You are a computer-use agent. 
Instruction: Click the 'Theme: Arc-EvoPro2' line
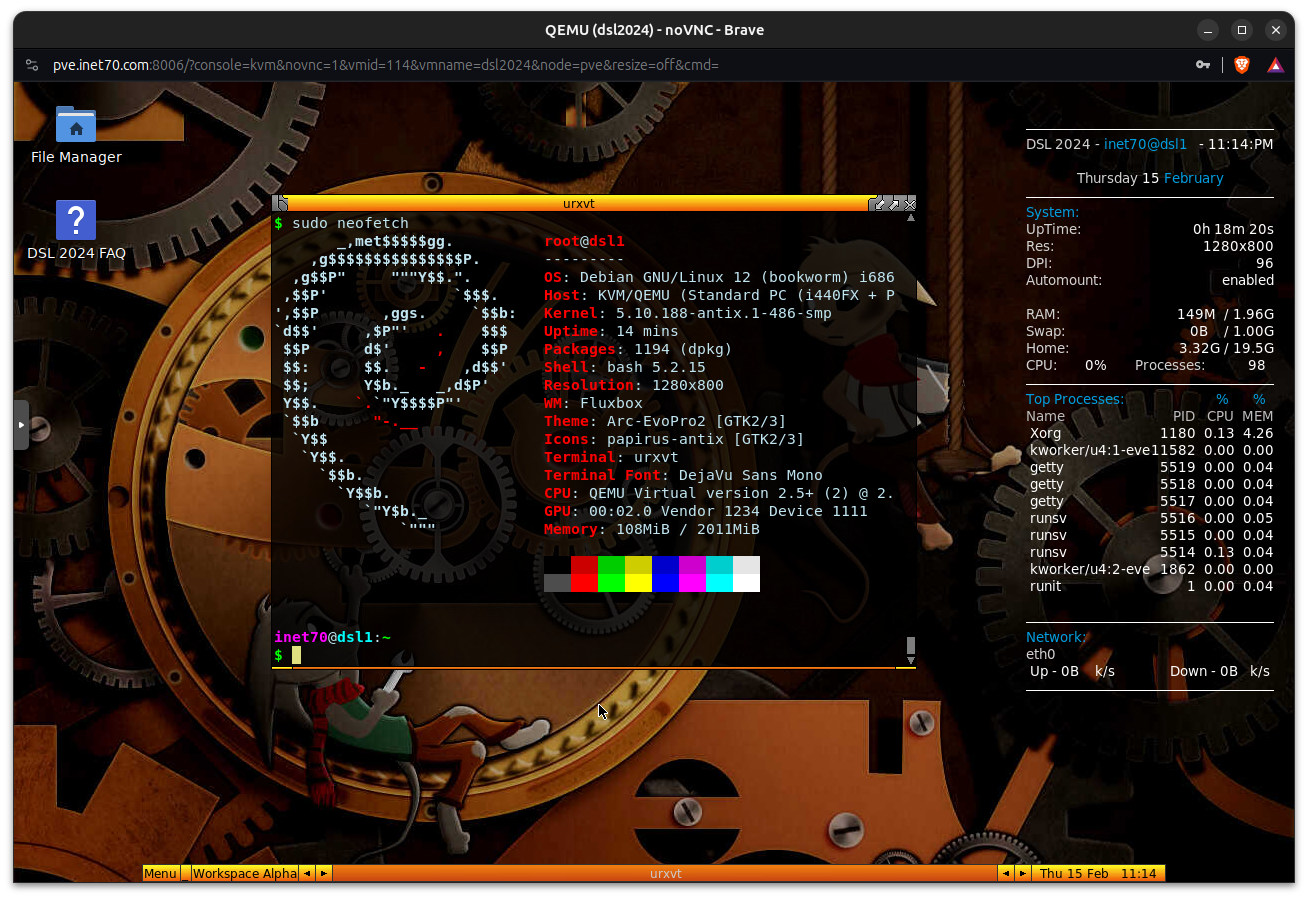[665, 421]
